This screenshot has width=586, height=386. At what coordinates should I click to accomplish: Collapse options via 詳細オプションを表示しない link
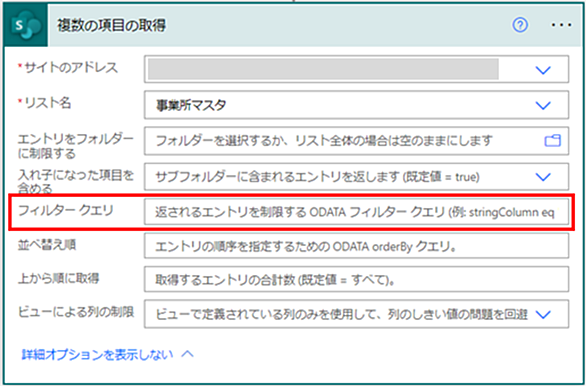click(97, 354)
